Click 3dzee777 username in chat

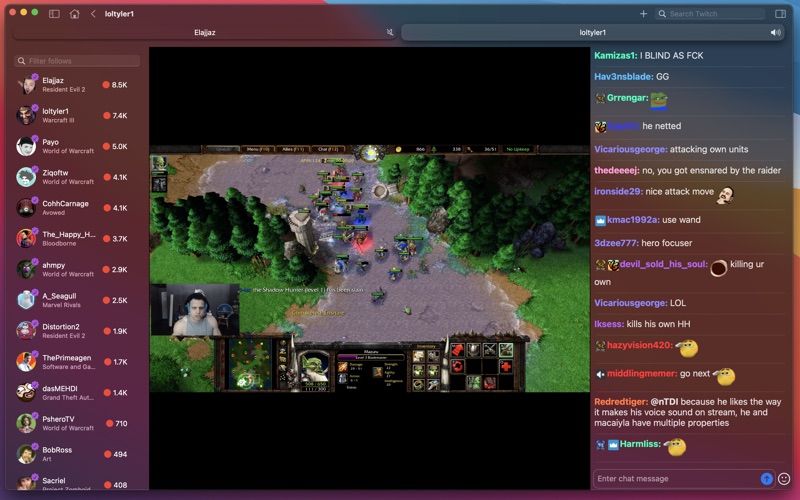click(x=616, y=243)
